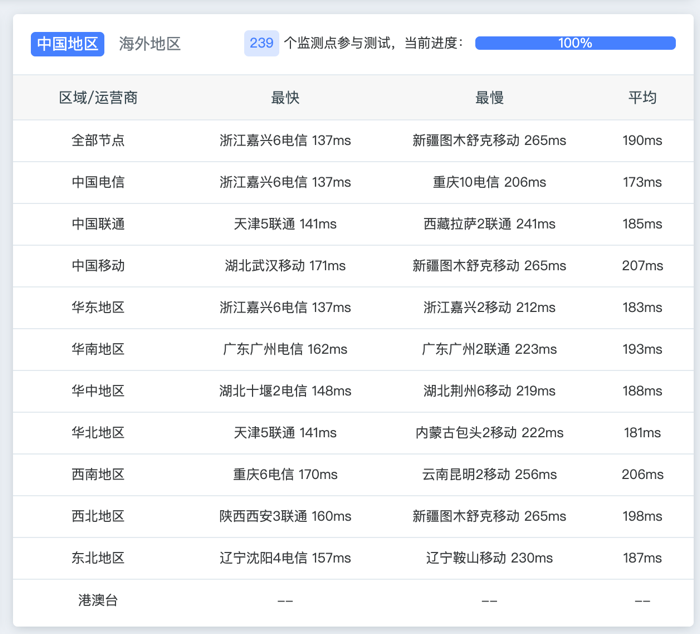Click 新疆图木舒克移动 265ms in 全部节点 row

click(x=489, y=140)
